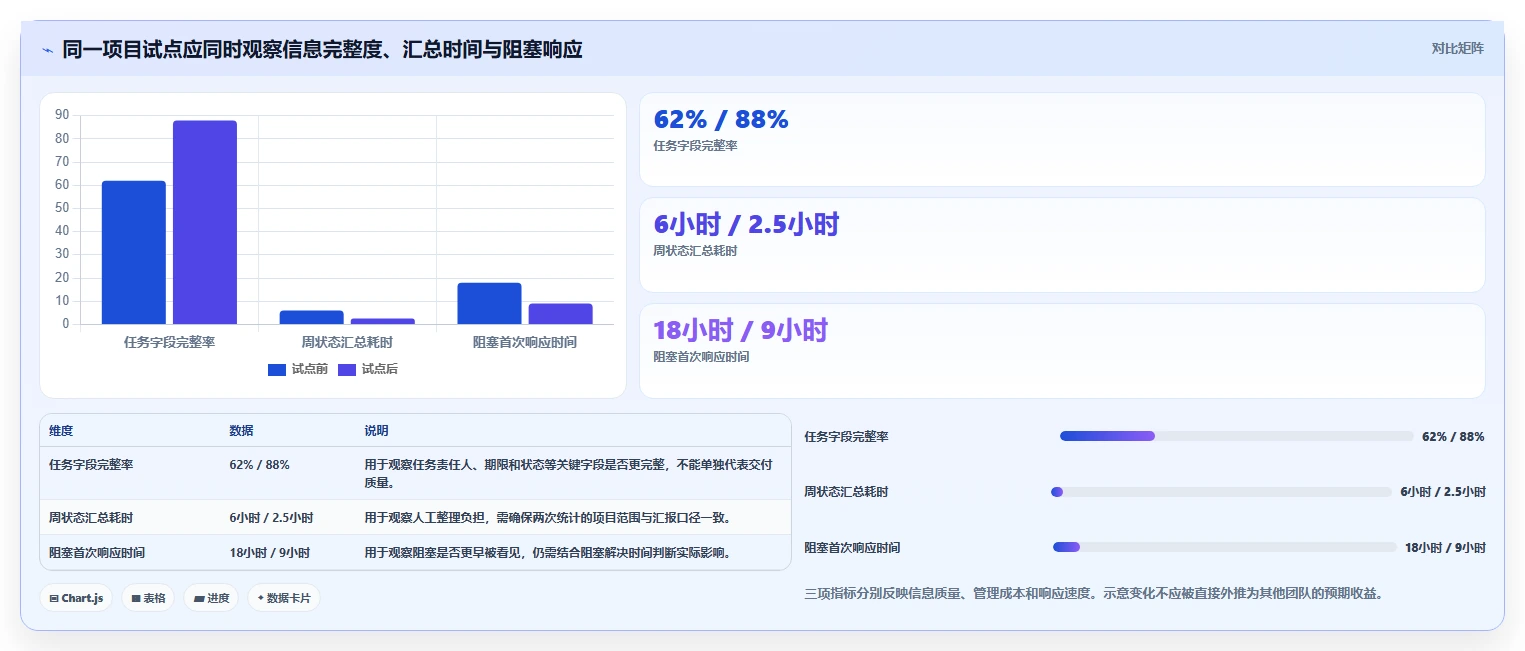Click the 说明 column header in the table
The width and height of the screenshot is (1525, 651).
tap(376, 431)
